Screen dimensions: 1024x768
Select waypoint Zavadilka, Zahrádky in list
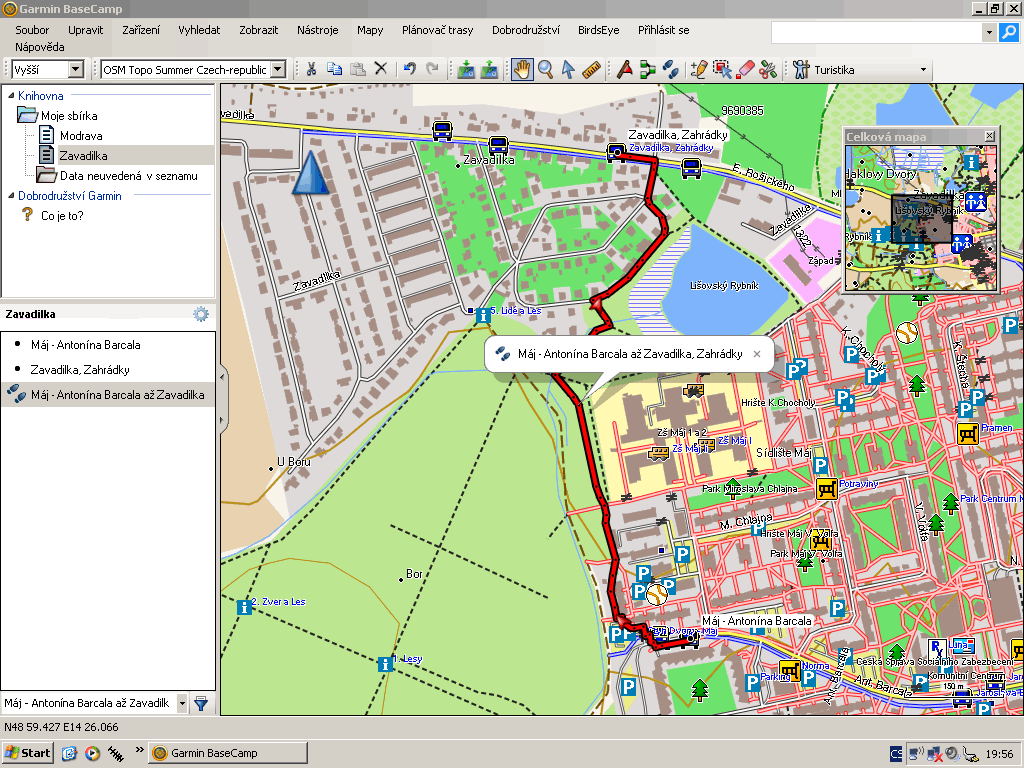(80, 370)
